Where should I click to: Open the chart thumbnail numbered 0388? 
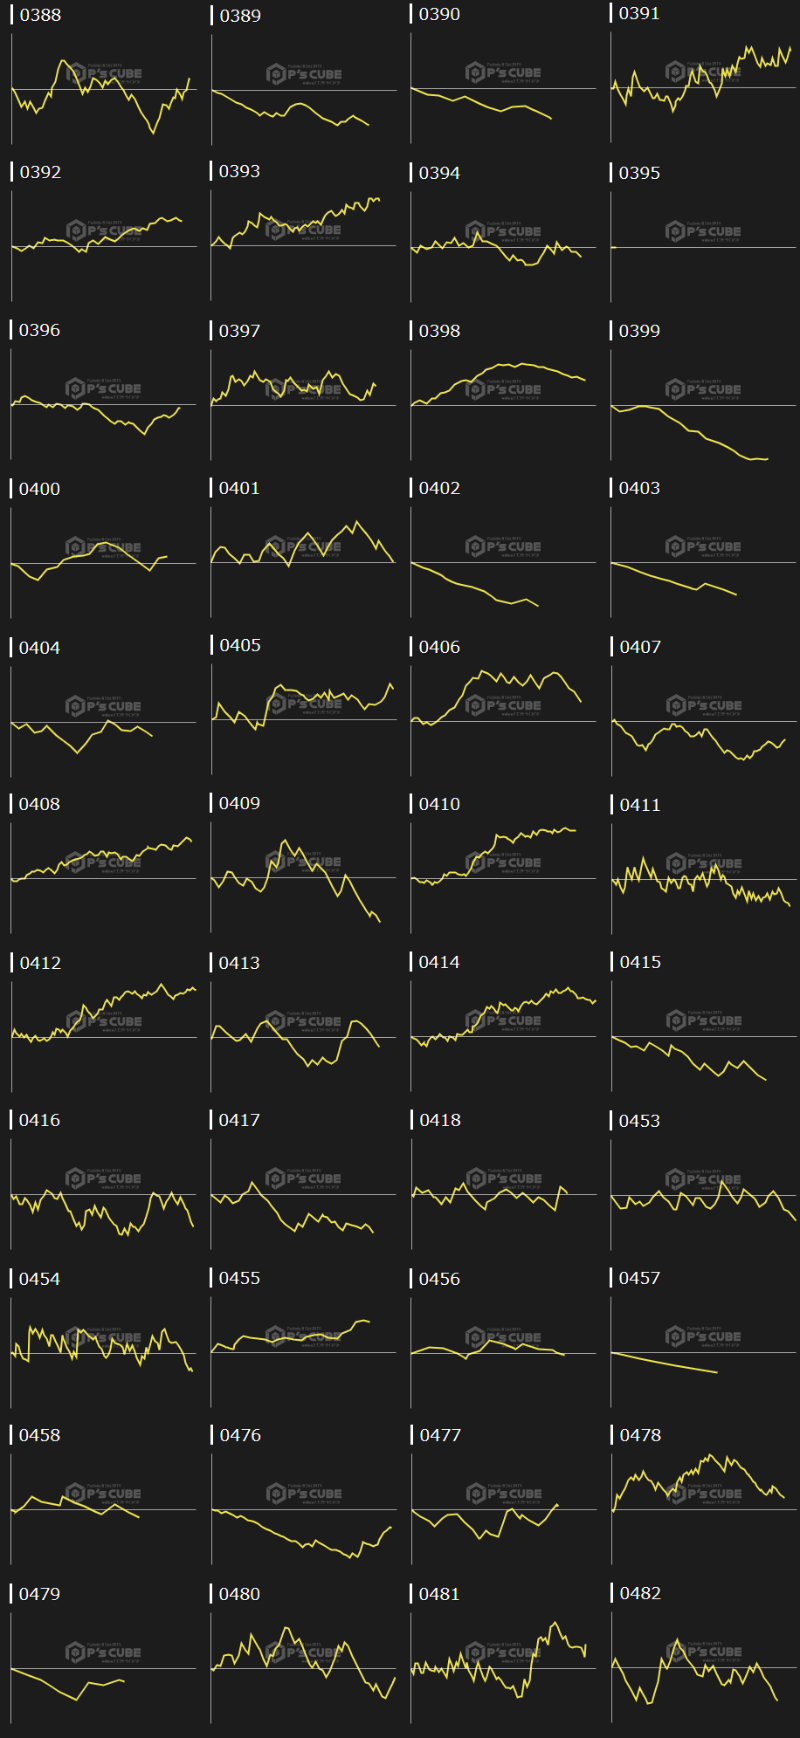click(x=103, y=90)
